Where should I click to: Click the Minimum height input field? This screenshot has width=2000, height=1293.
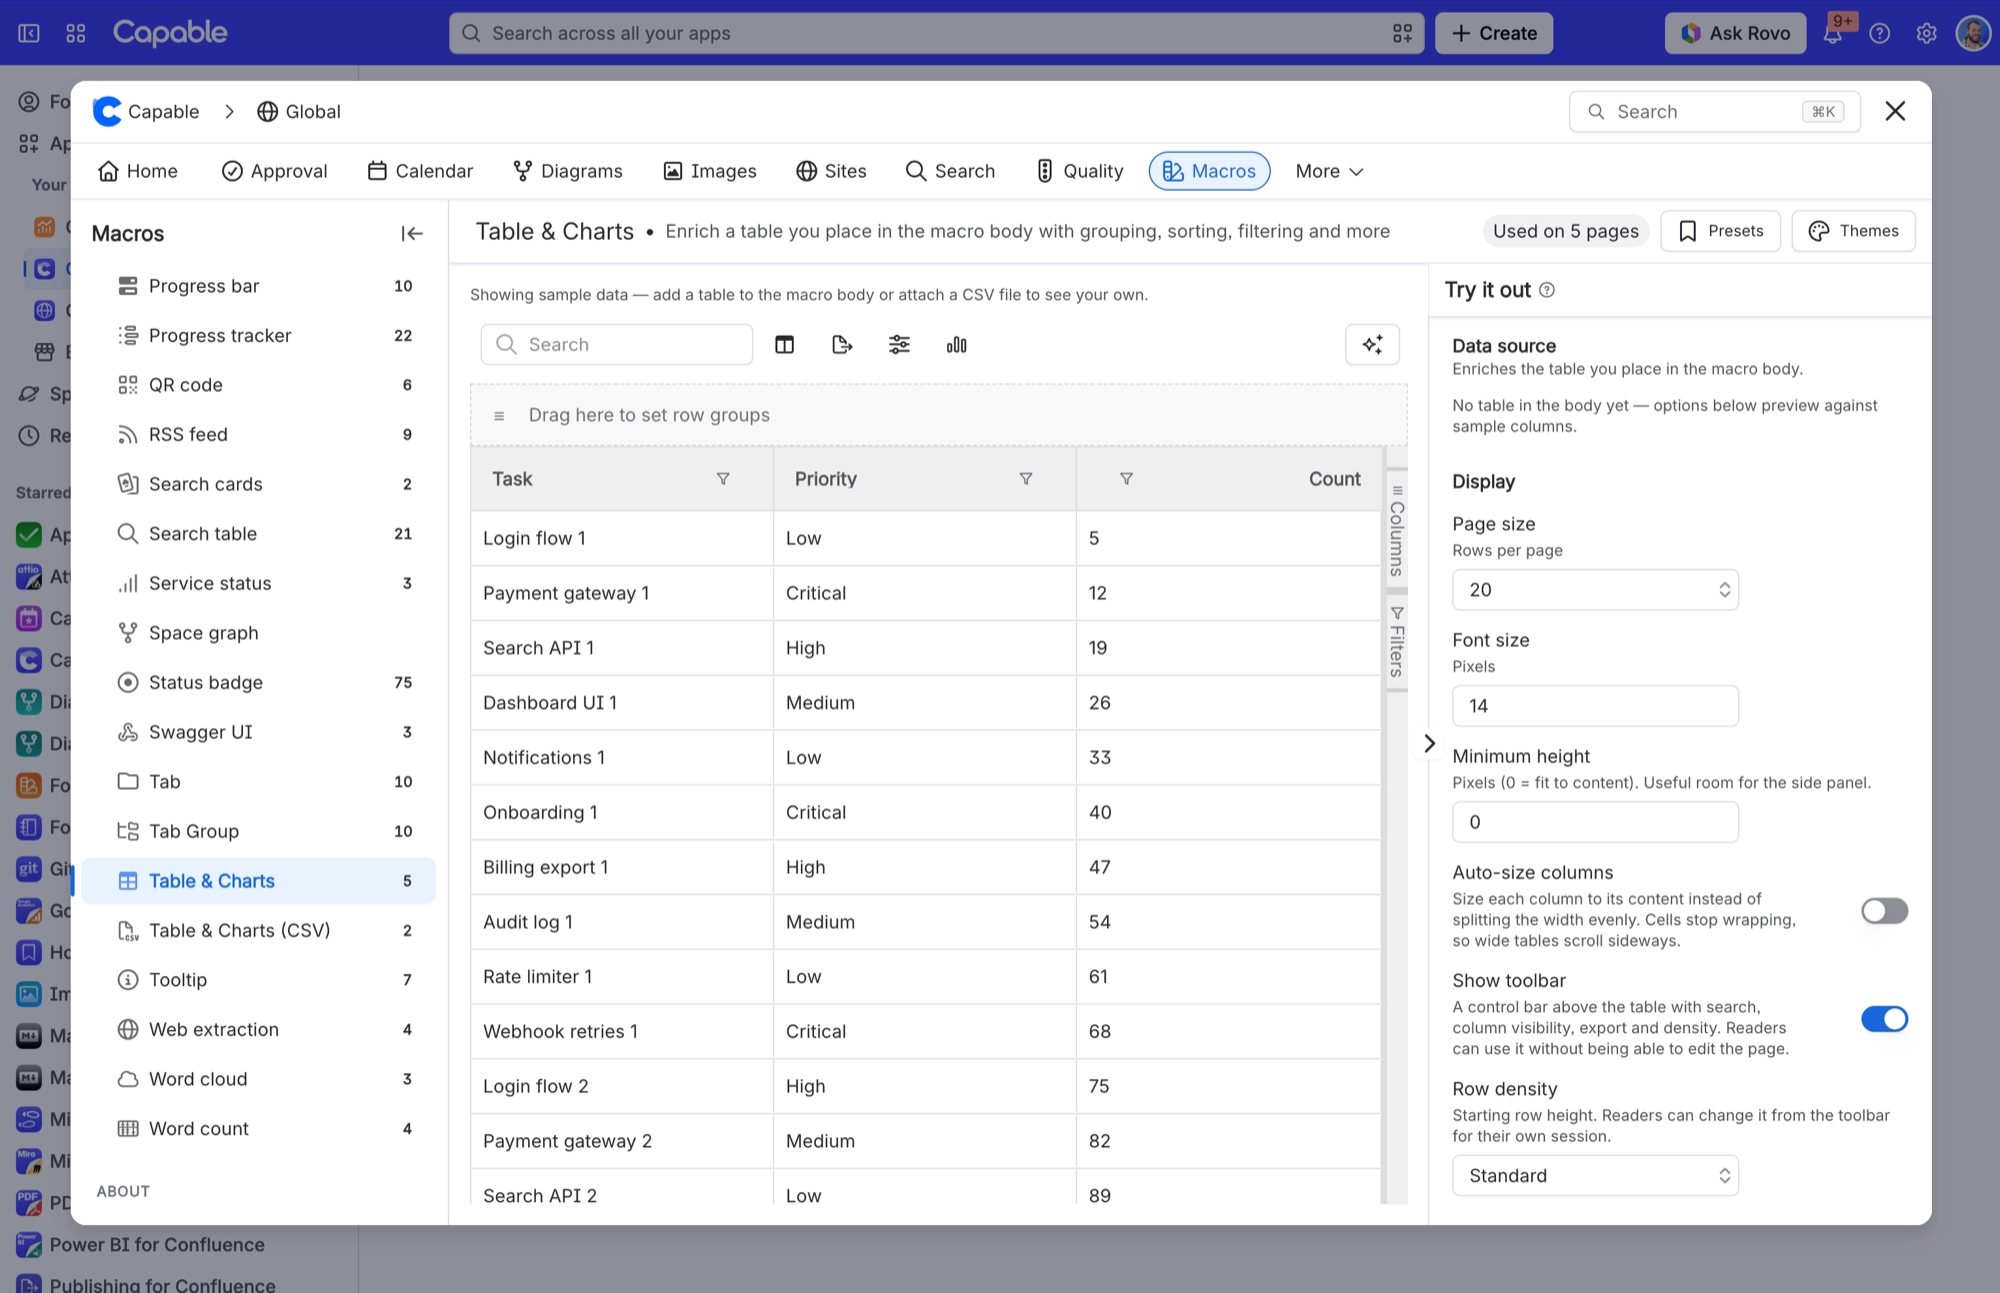click(1595, 822)
